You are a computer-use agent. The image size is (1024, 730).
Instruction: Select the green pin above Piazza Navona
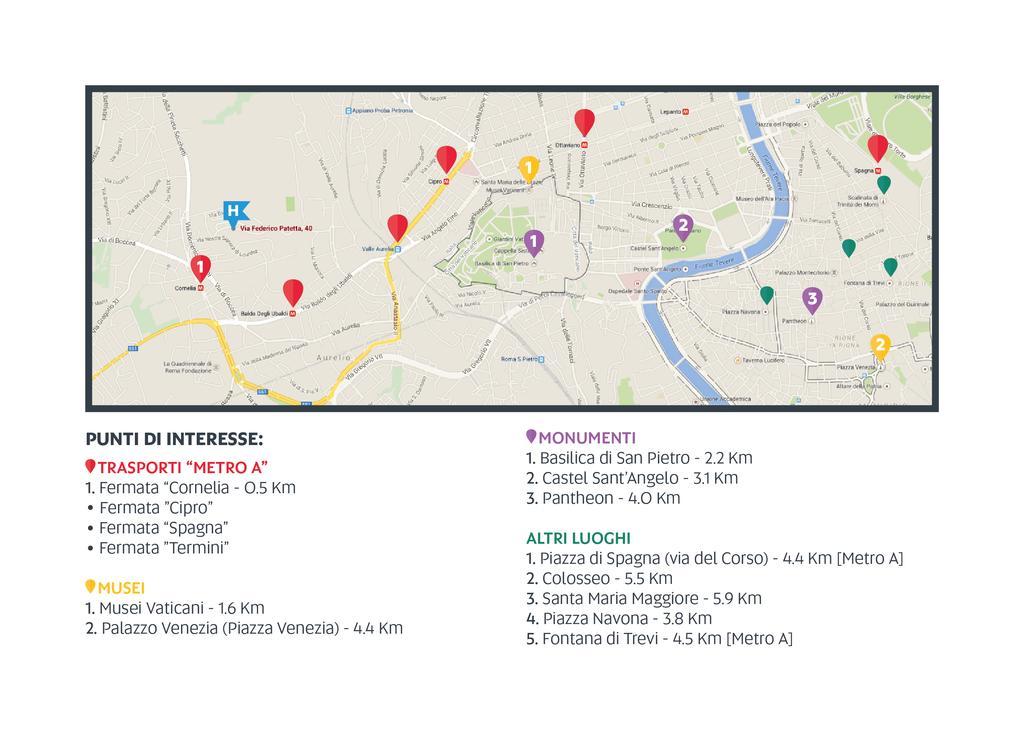(767, 295)
